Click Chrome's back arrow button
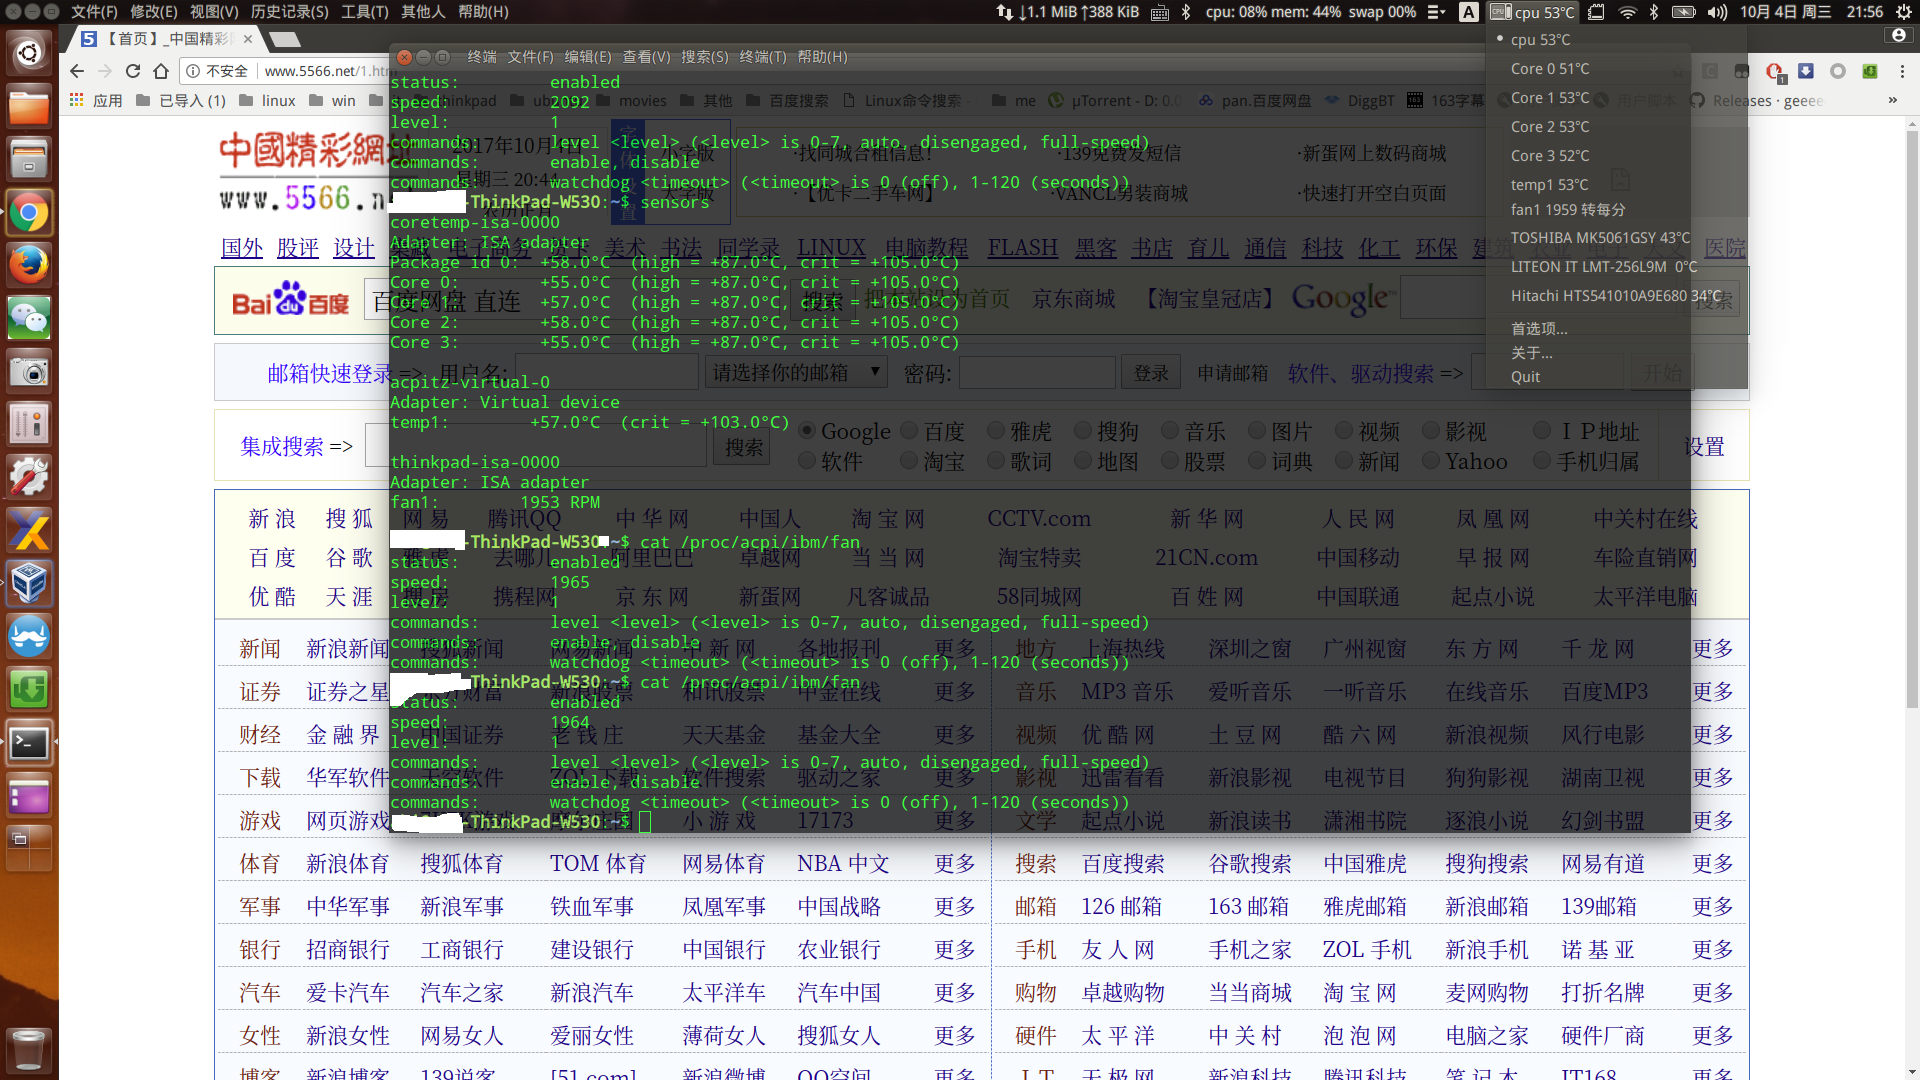The height and width of the screenshot is (1080, 1920). [77, 71]
